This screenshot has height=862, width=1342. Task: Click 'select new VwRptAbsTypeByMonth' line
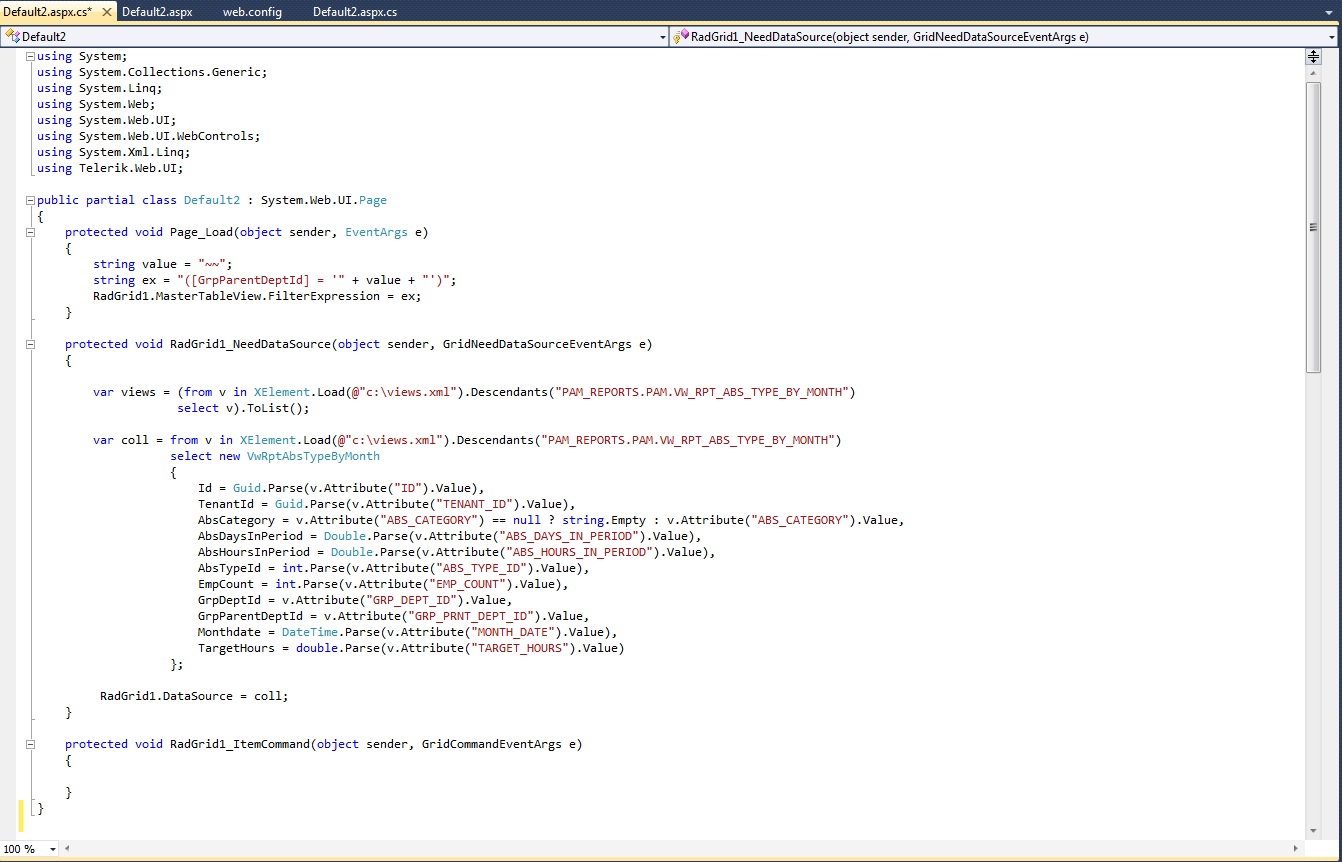click(x=275, y=456)
